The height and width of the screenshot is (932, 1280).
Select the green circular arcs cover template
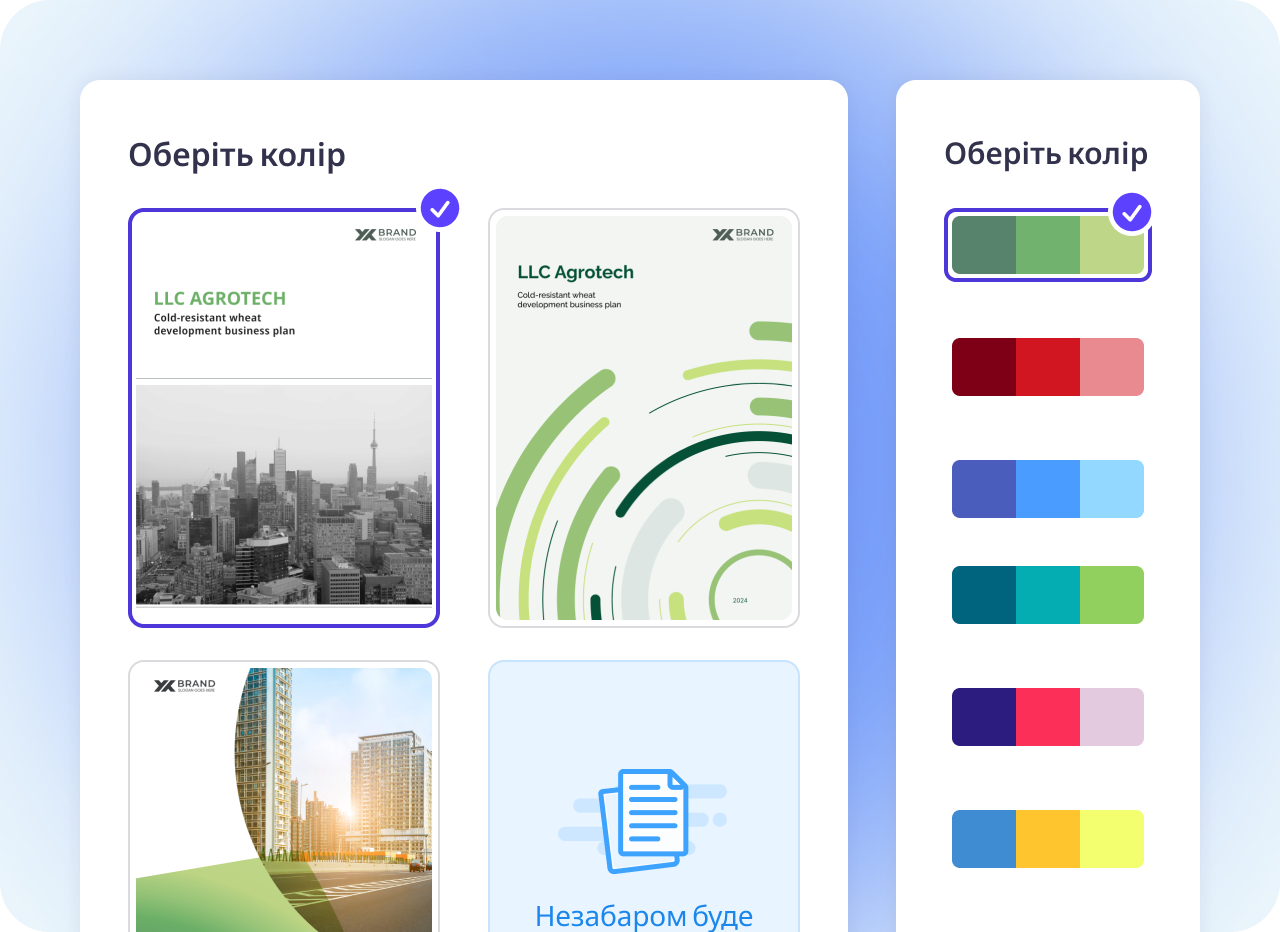644,418
